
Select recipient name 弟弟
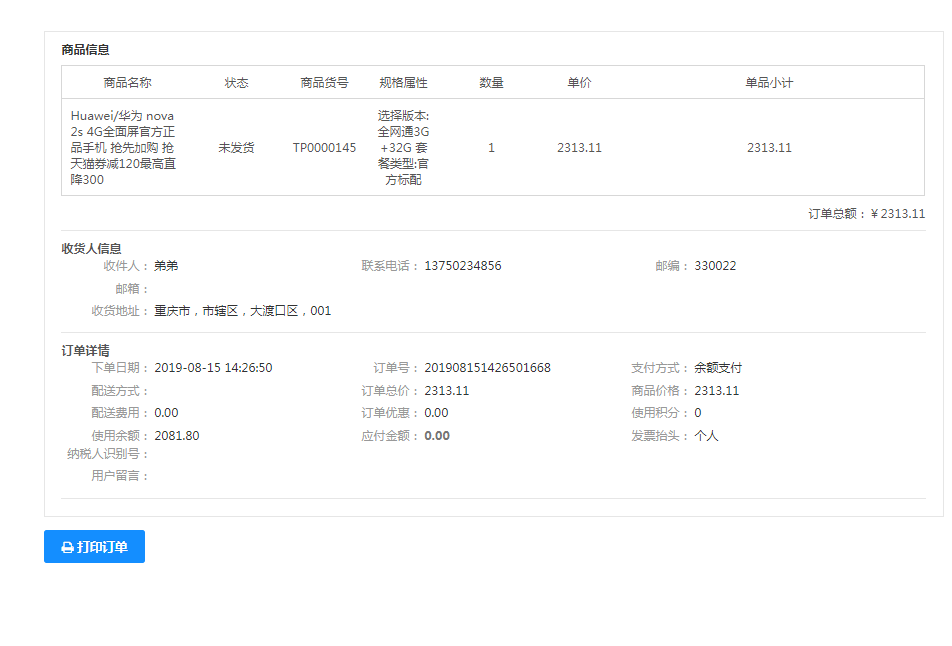(x=166, y=266)
